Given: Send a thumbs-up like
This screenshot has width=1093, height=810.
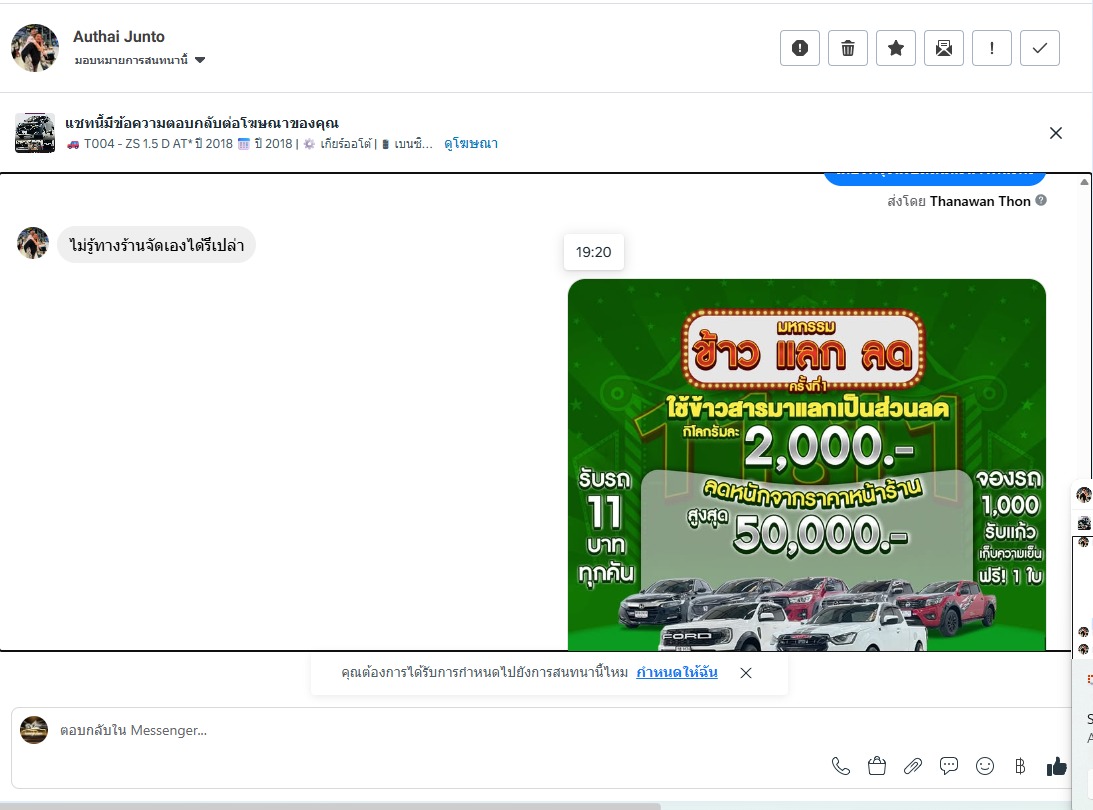Looking at the screenshot, I should click(1056, 766).
